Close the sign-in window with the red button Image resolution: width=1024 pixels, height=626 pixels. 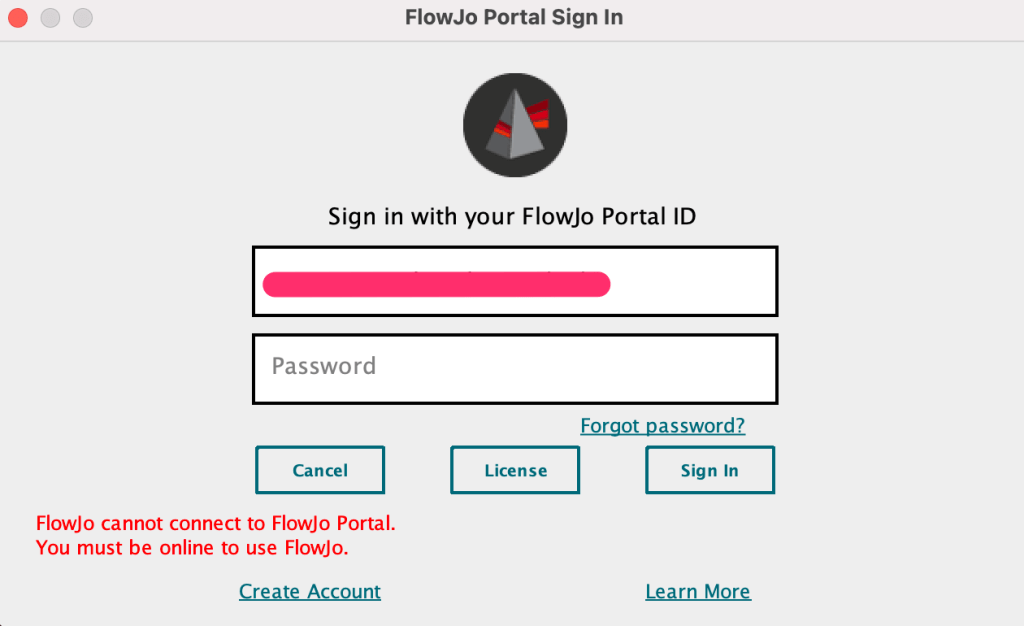coord(18,18)
